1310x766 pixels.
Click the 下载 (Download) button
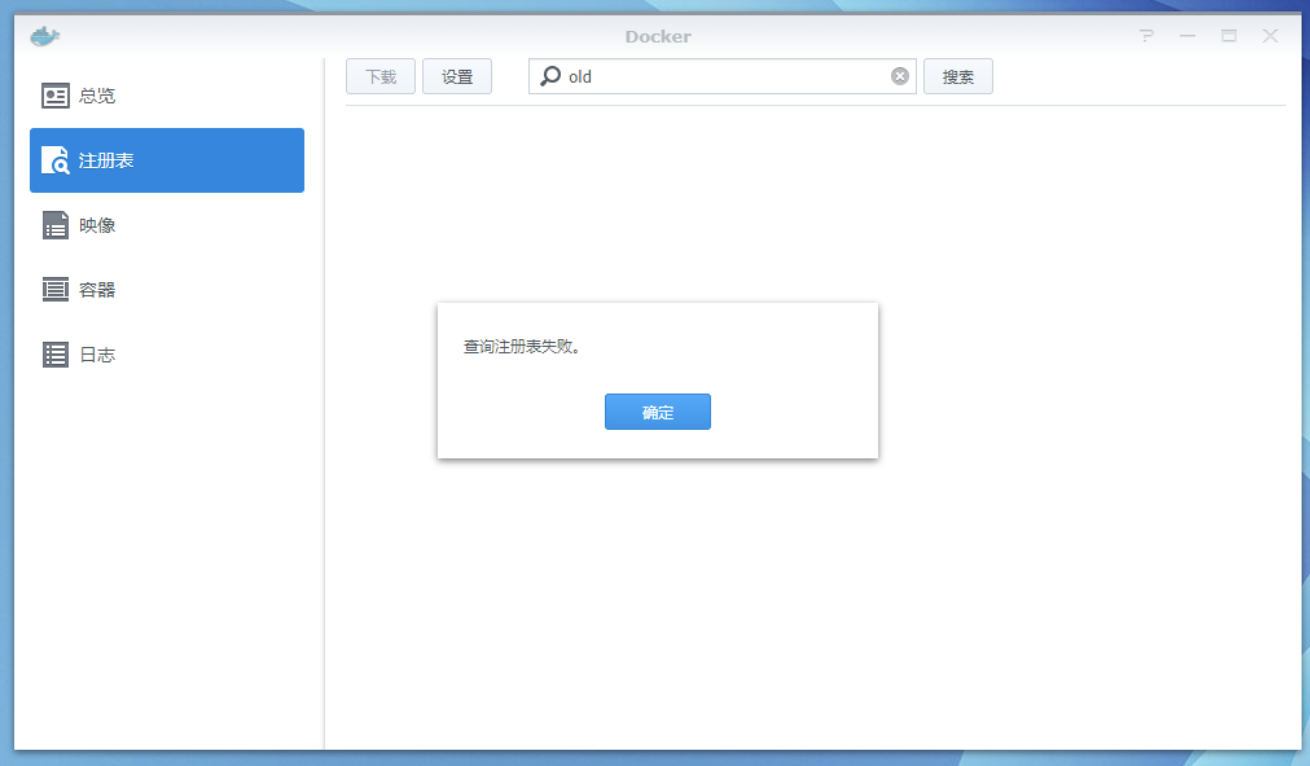[x=380, y=76]
